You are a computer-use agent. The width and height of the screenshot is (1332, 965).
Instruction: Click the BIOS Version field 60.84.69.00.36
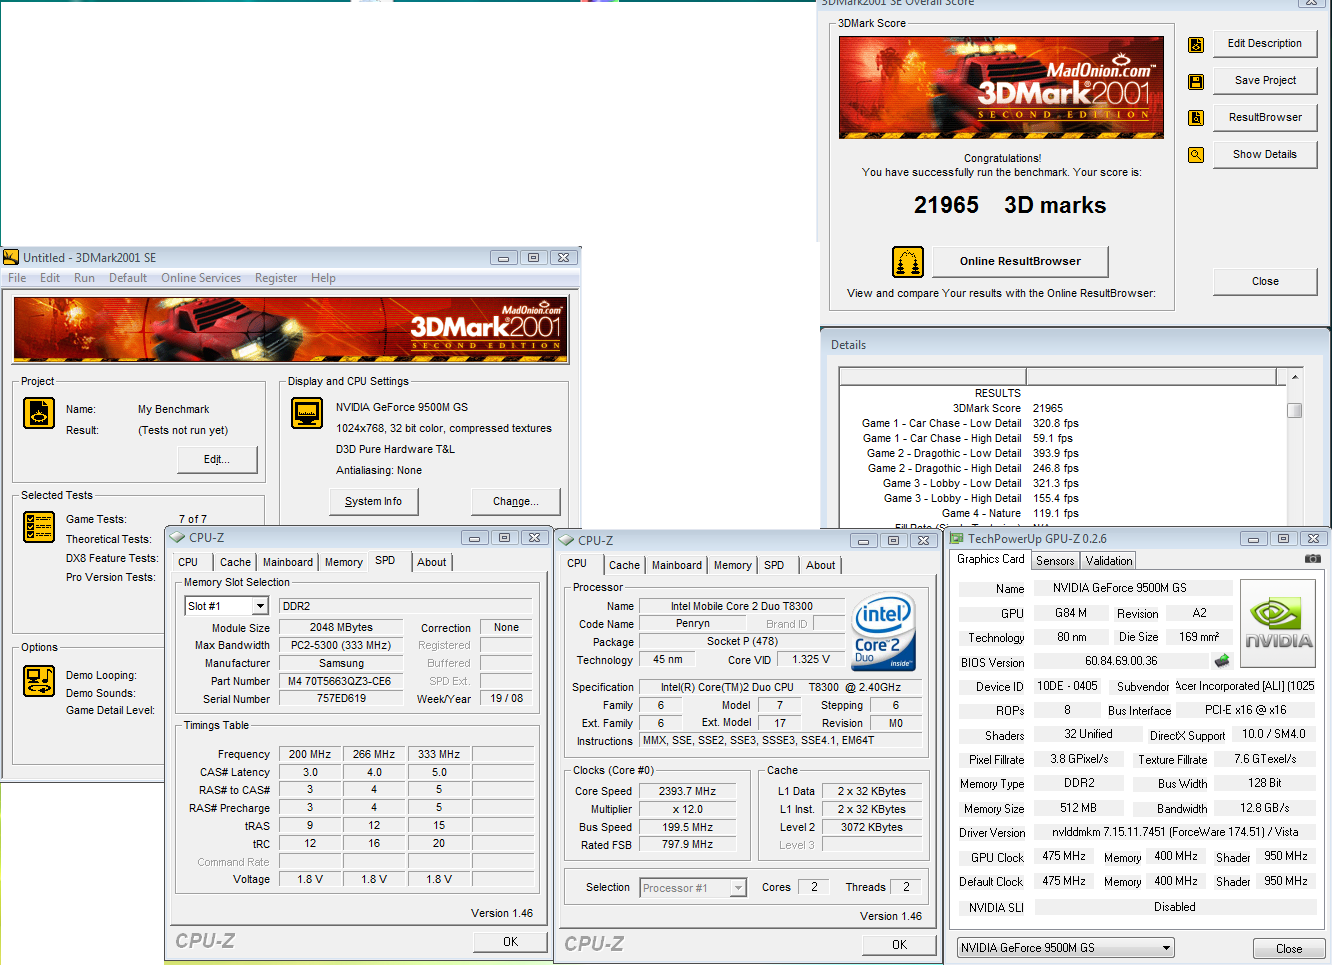point(1121,661)
